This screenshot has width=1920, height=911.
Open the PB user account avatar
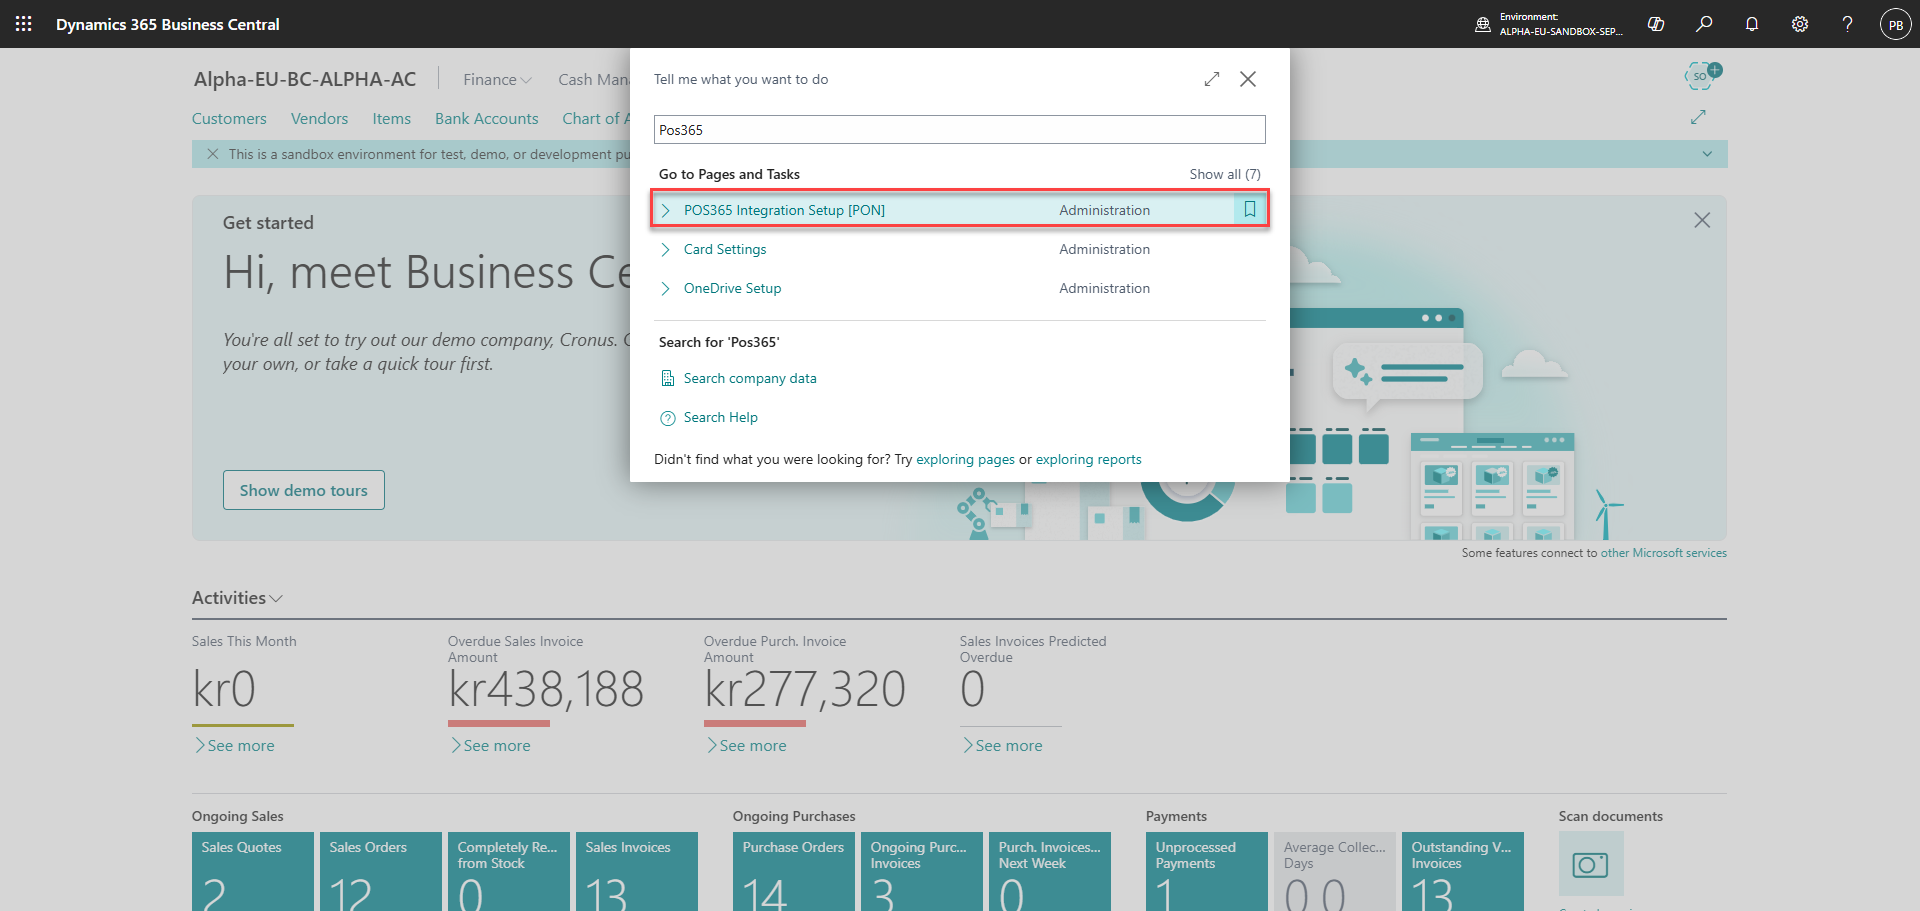(x=1895, y=24)
